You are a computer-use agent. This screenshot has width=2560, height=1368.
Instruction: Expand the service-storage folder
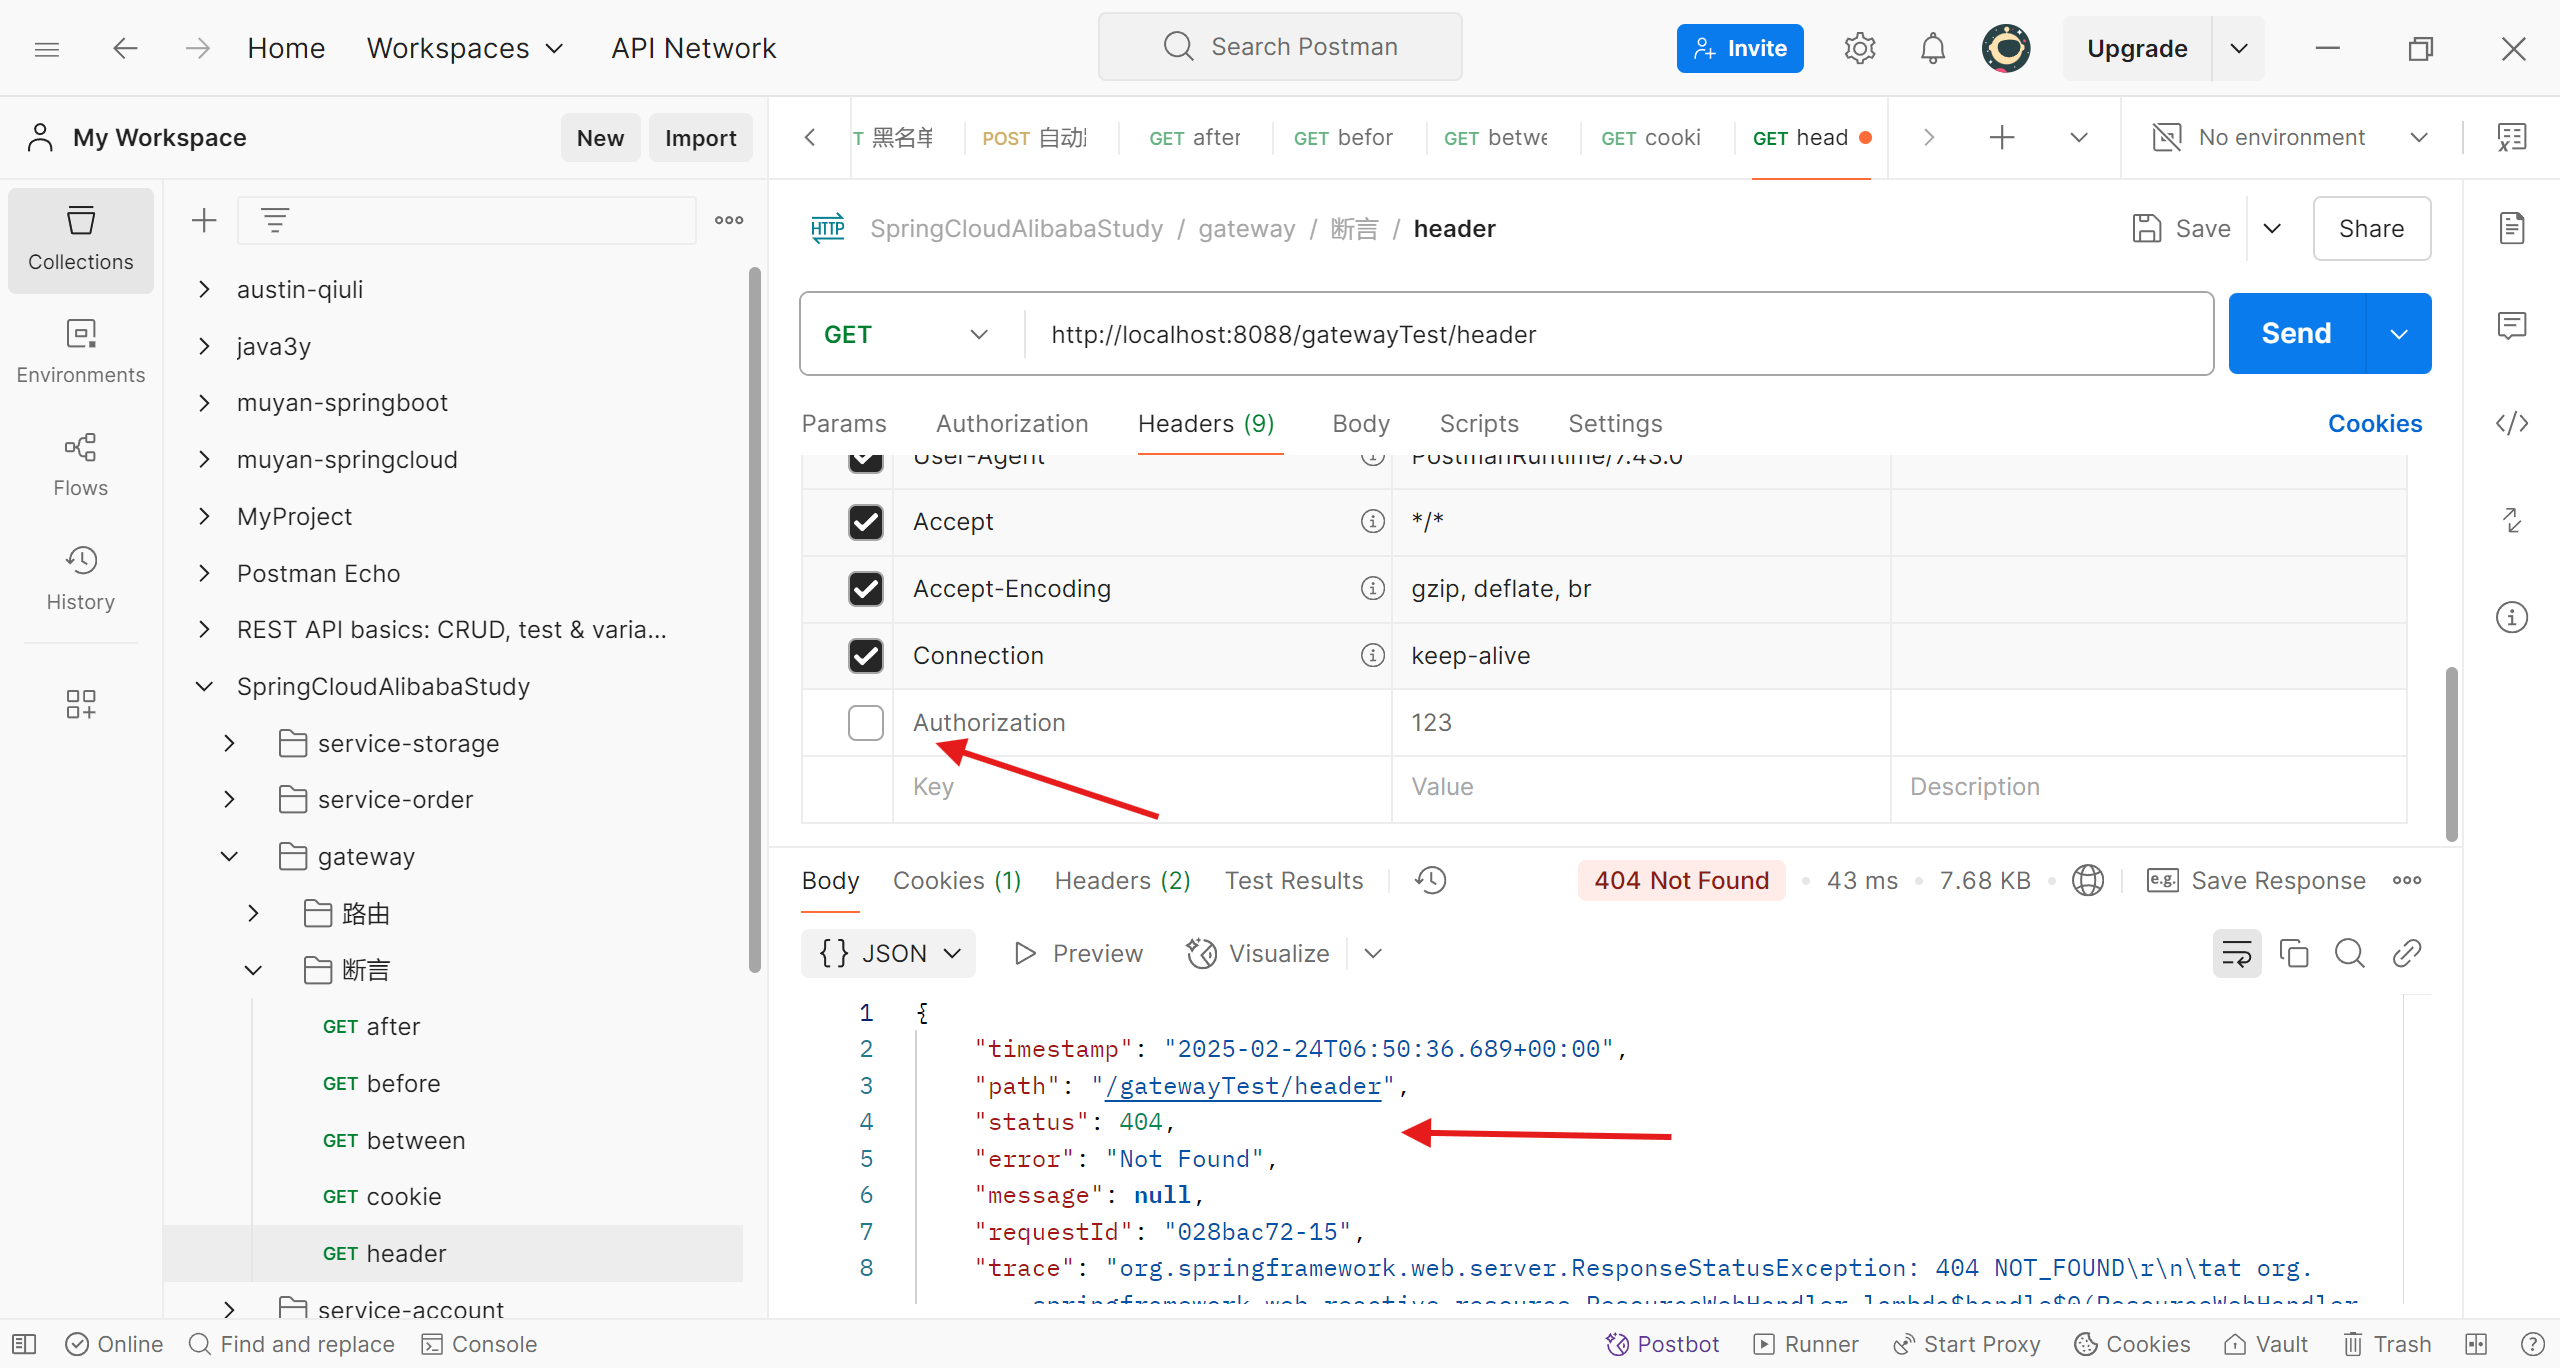(x=230, y=743)
